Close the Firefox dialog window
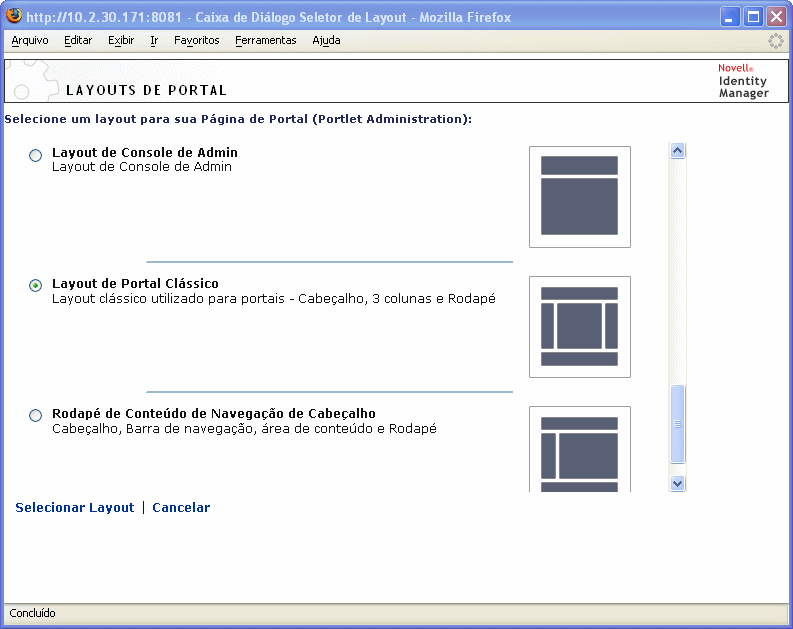This screenshot has width=793, height=629. coord(776,17)
